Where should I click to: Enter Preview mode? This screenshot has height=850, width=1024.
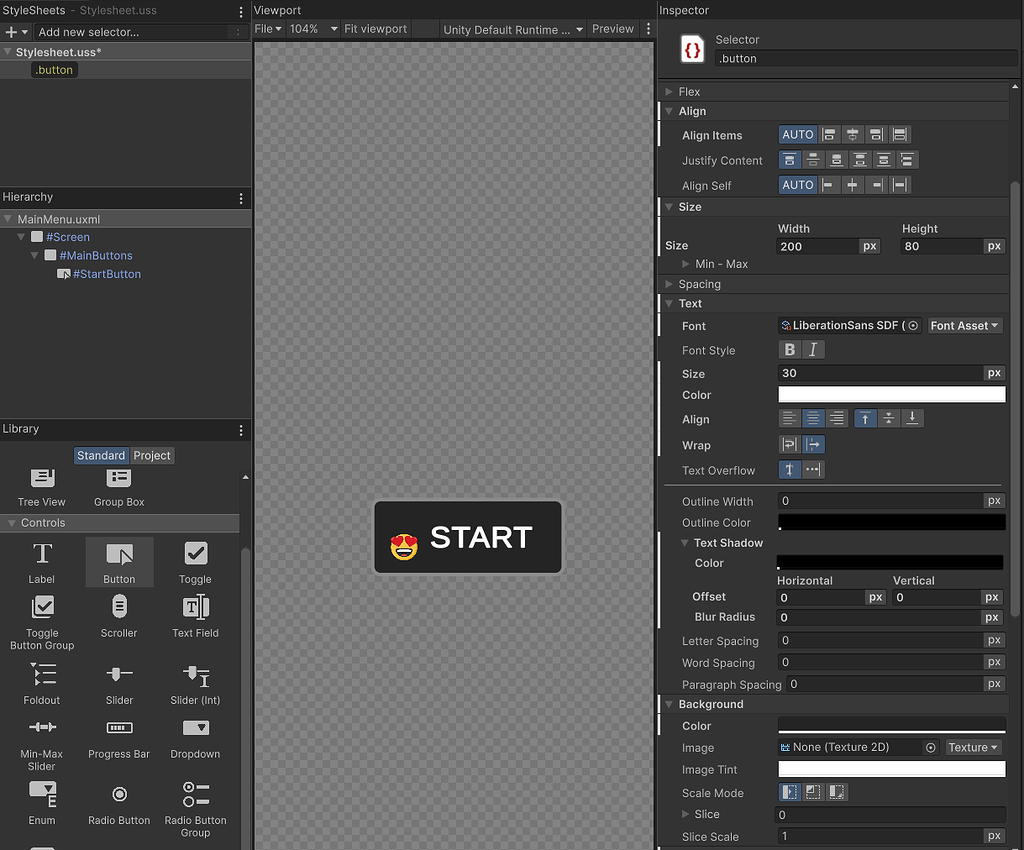point(612,29)
